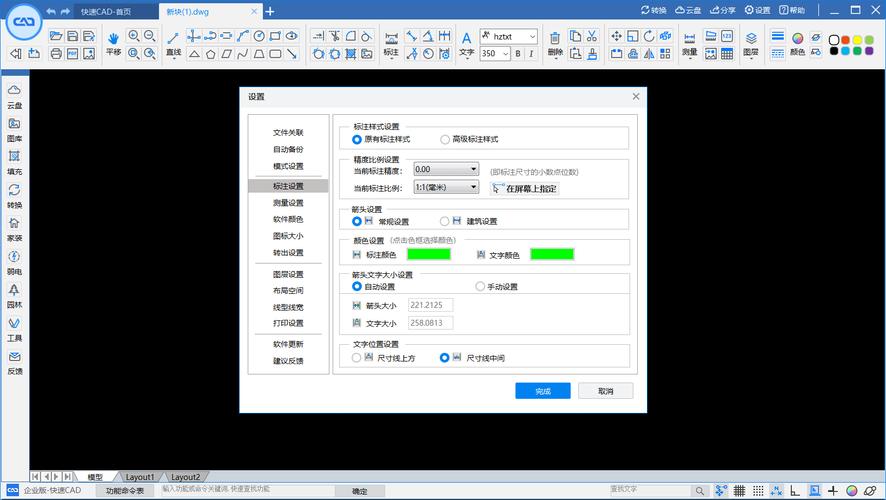
Task: Switch to the Layout1 tab
Action: coord(139,477)
